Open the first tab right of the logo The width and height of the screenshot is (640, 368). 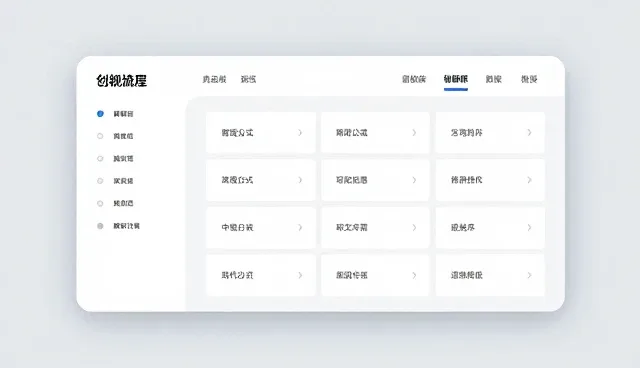214,79
